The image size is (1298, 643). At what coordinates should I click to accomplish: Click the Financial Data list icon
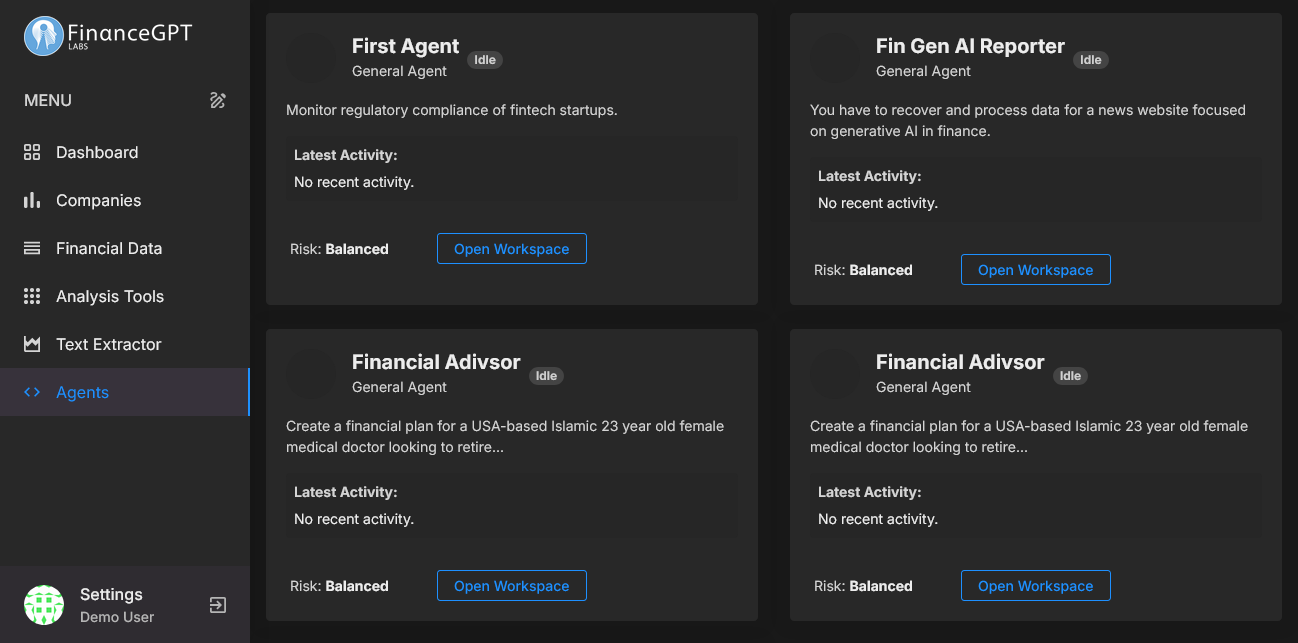coord(31,248)
